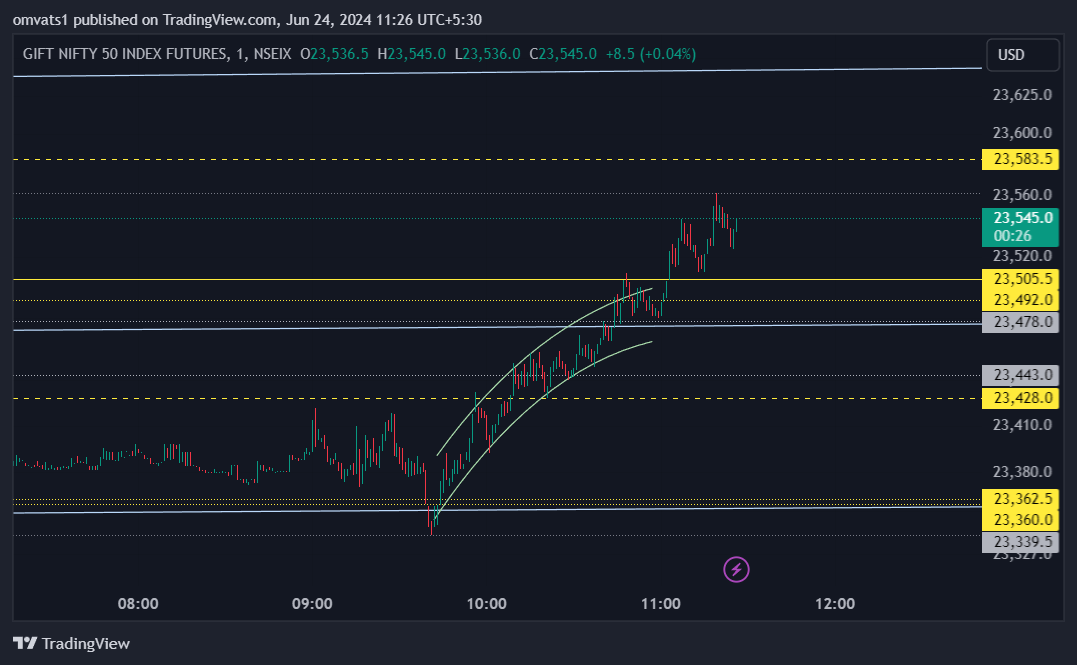Click the 12:00 time axis label
The height and width of the screenshot is (665, 1077).
point(835,604)
